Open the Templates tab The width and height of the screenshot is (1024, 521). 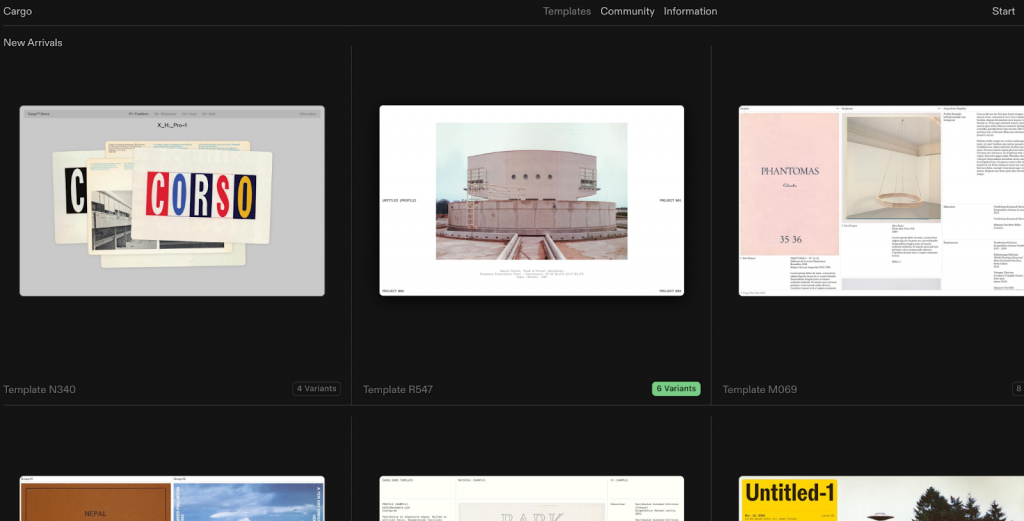(567, 12)
